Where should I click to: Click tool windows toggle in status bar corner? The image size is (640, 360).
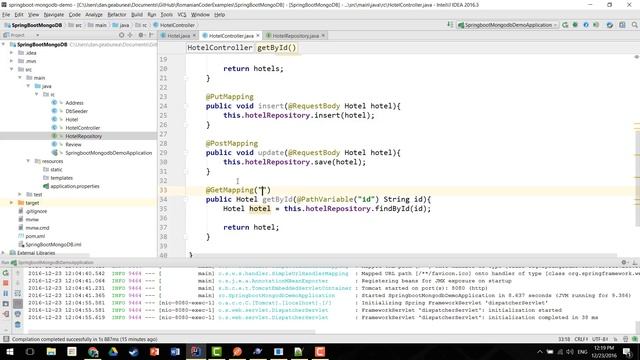pos(6,339)
